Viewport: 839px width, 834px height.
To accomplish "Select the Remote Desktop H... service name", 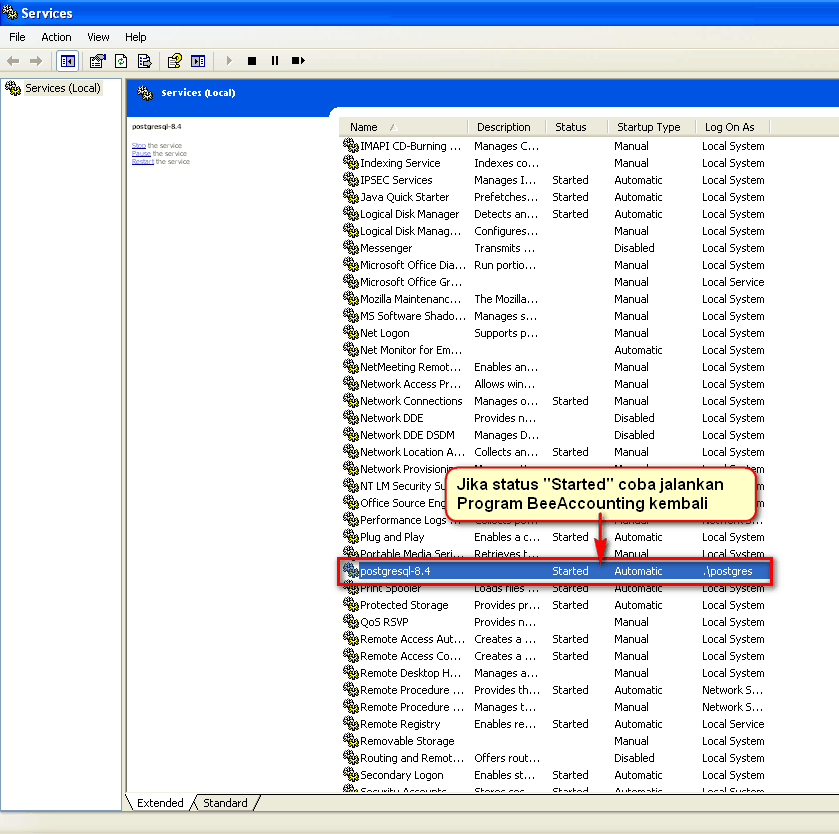I will (410, 673).
